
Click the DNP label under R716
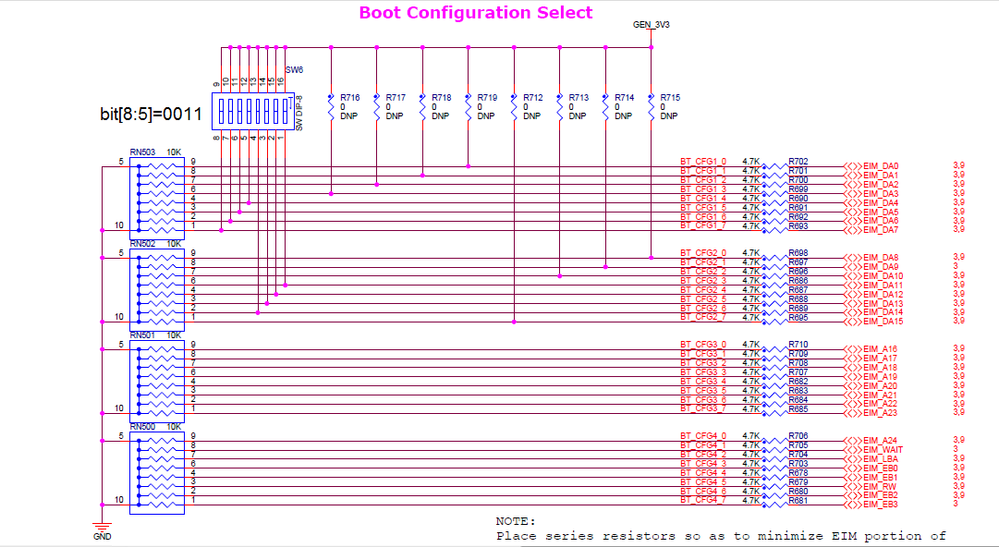pyautogui.click(x=349, y=116)
